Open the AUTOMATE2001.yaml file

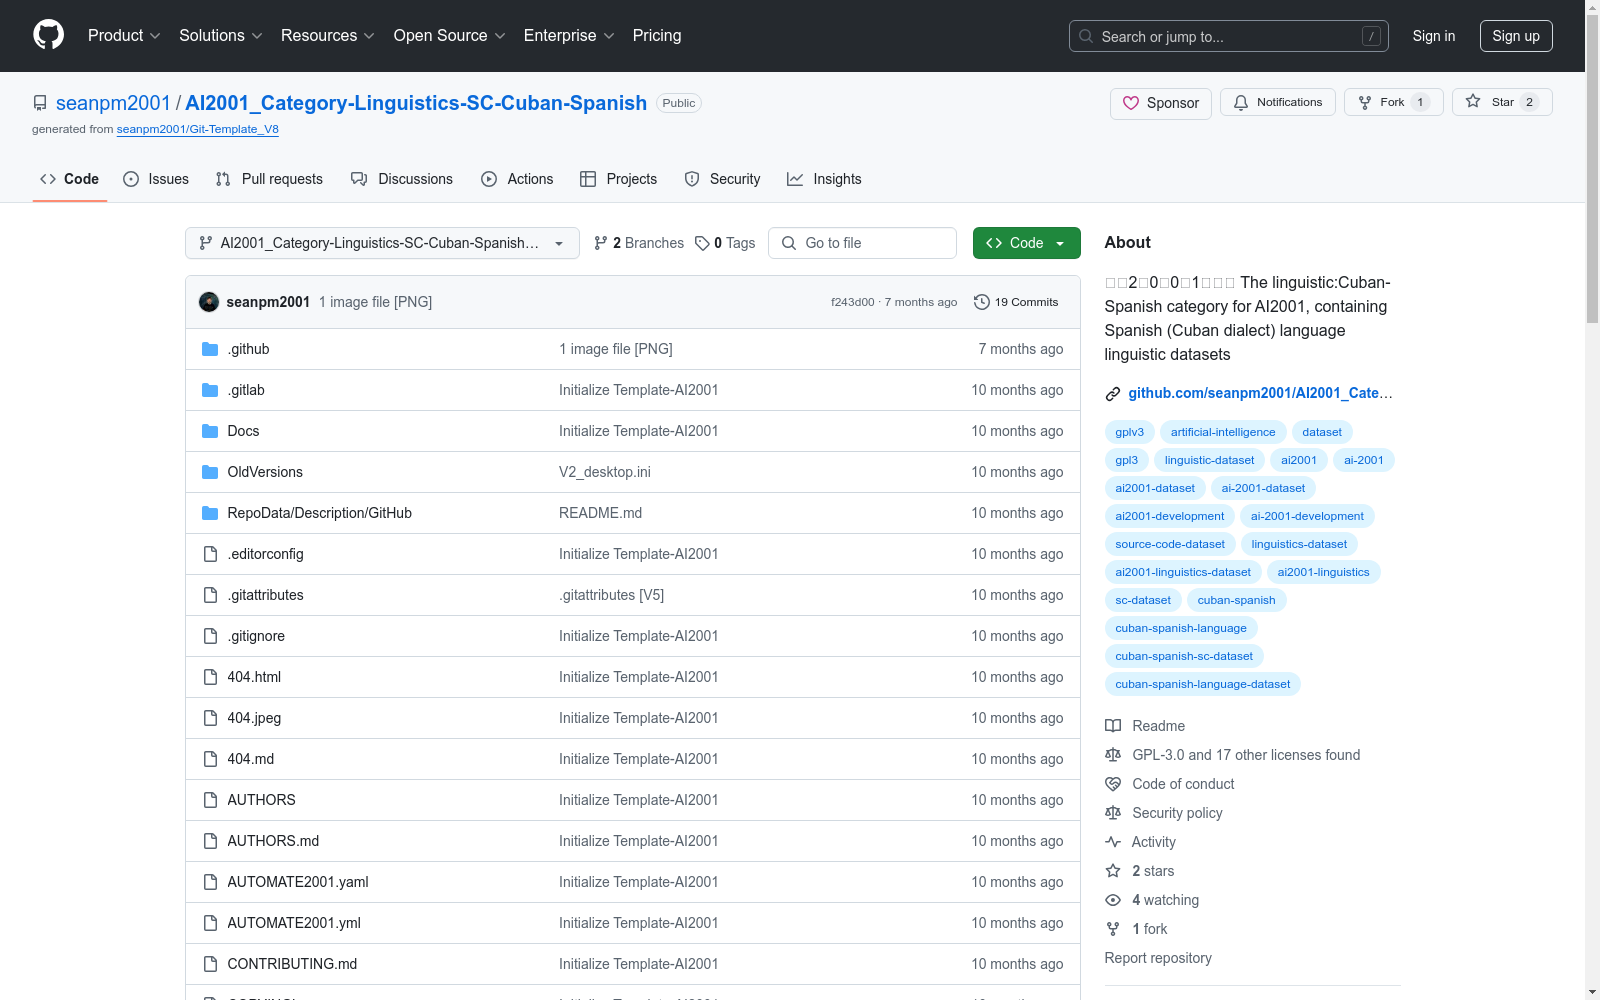pos(298,882)
